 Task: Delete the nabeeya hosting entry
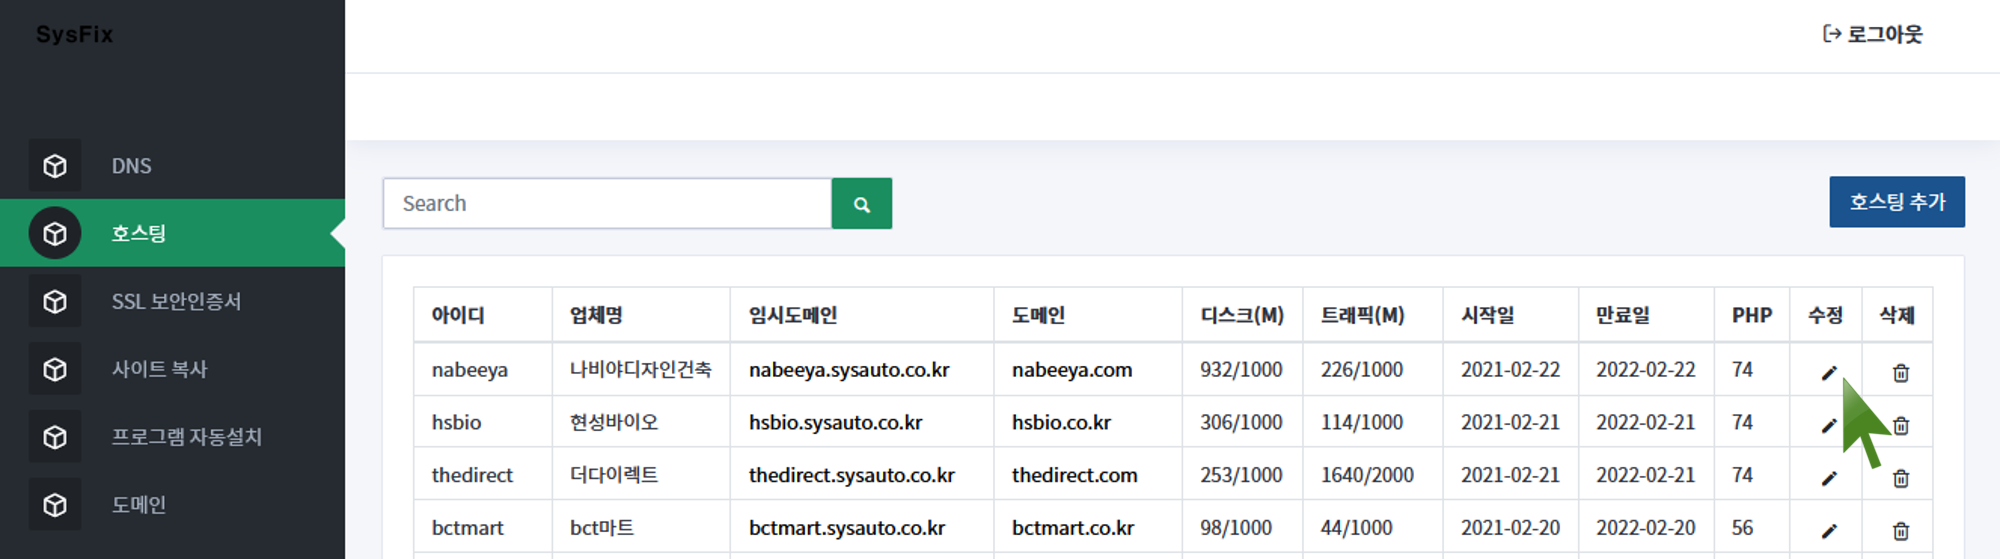tap(1900, 373)
